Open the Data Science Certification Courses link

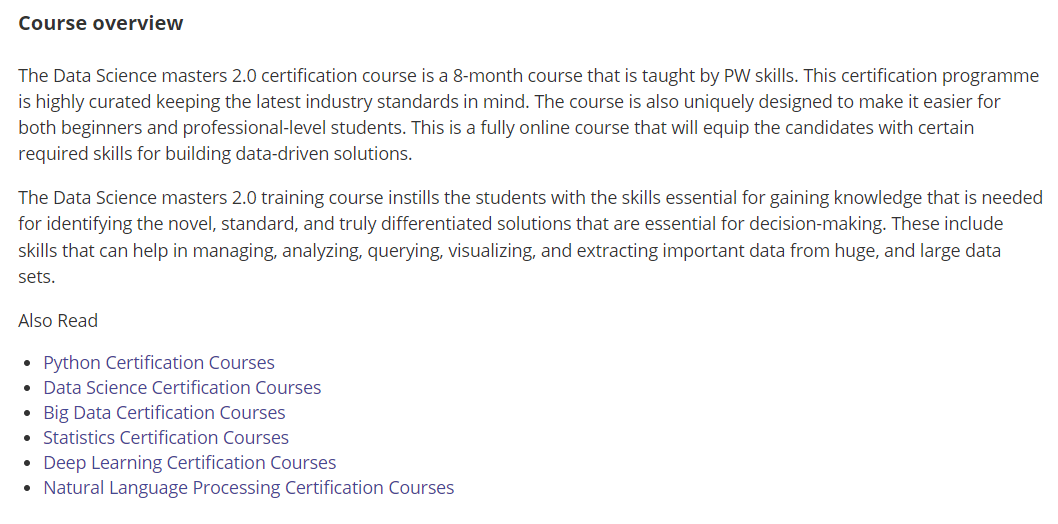tap(182, 387)
